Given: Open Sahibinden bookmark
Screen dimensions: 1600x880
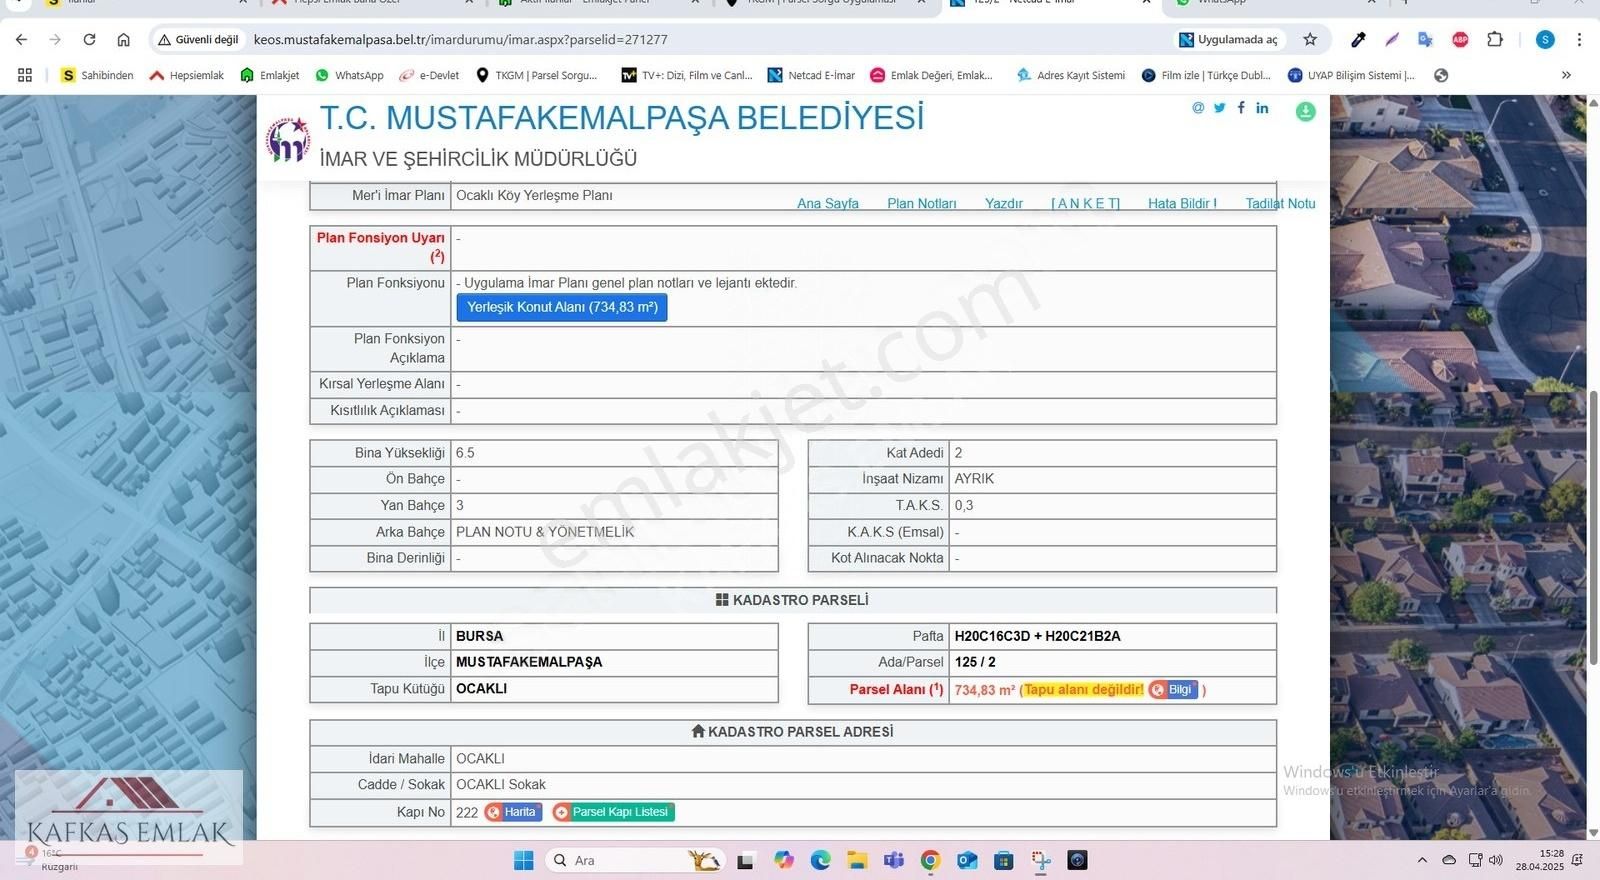Looking at the screenshot, I should 97,75.
